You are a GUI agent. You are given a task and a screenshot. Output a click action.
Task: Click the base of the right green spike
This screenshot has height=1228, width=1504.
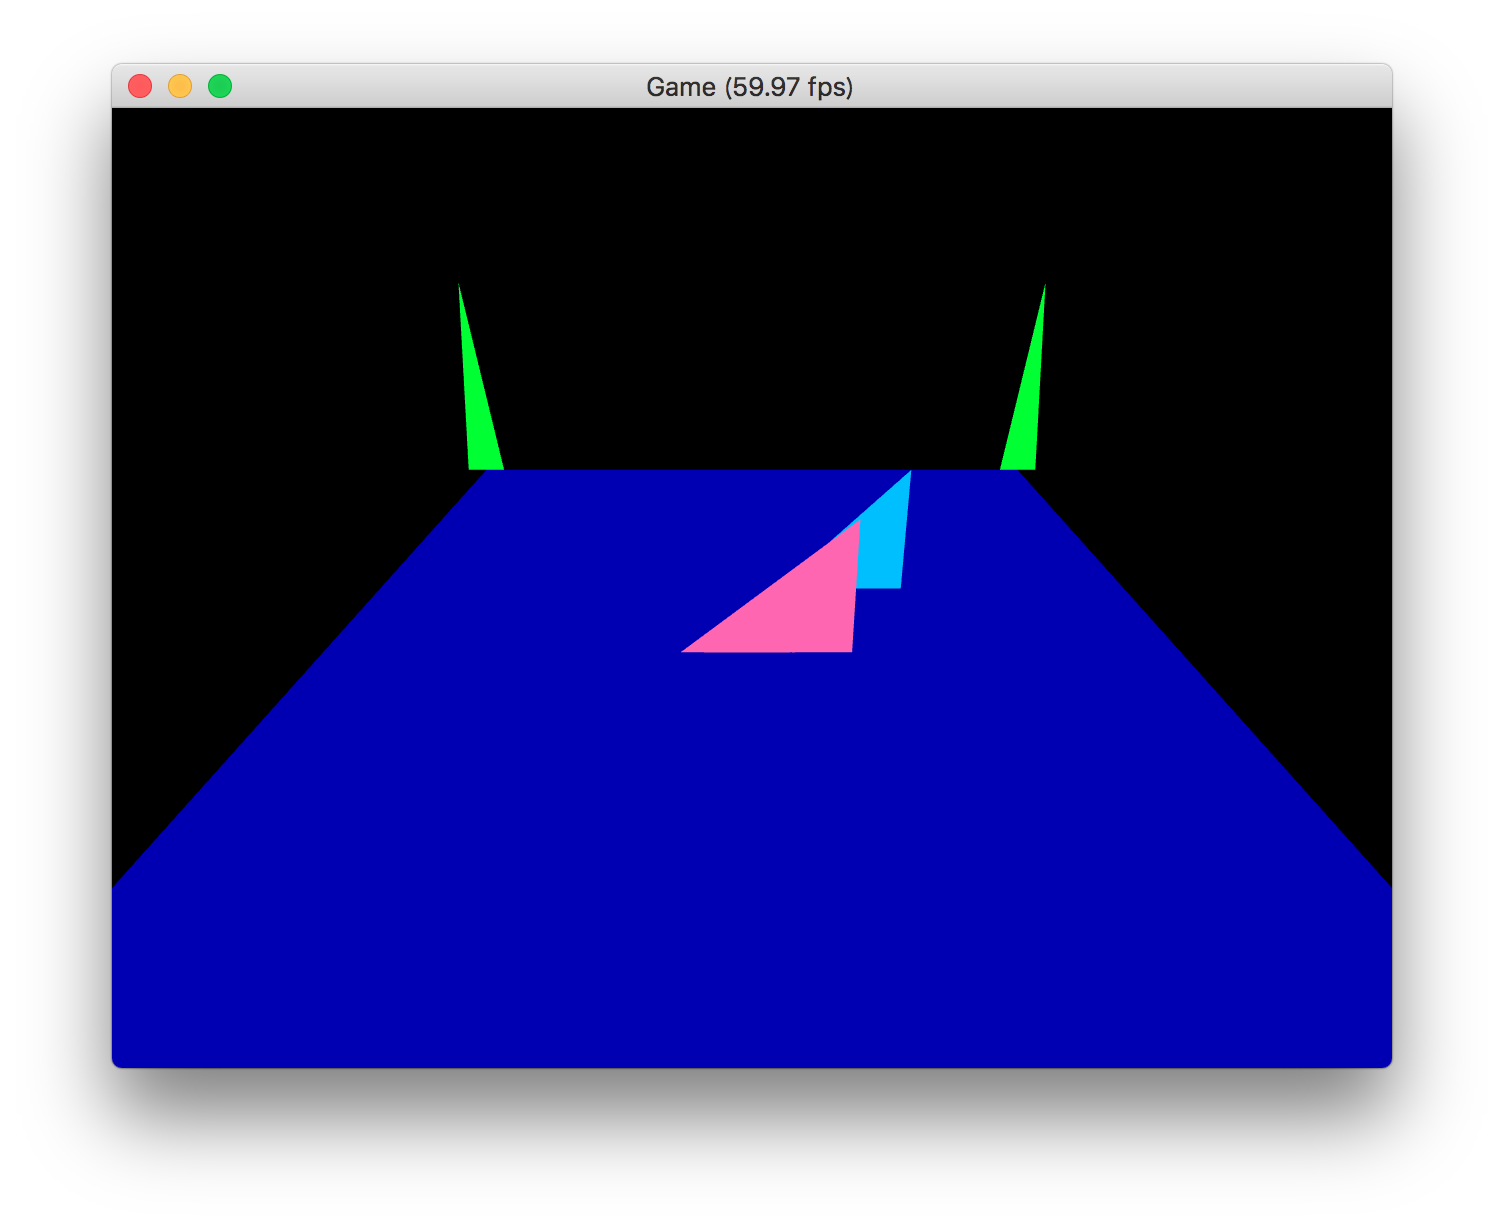[1020, 462]
